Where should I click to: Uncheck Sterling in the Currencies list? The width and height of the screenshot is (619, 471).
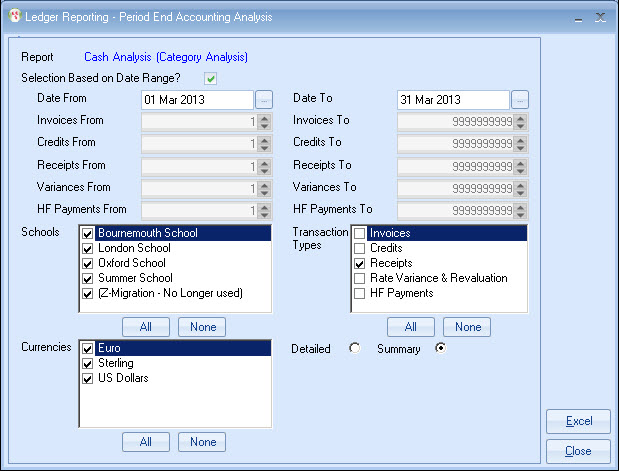[88, 364]
